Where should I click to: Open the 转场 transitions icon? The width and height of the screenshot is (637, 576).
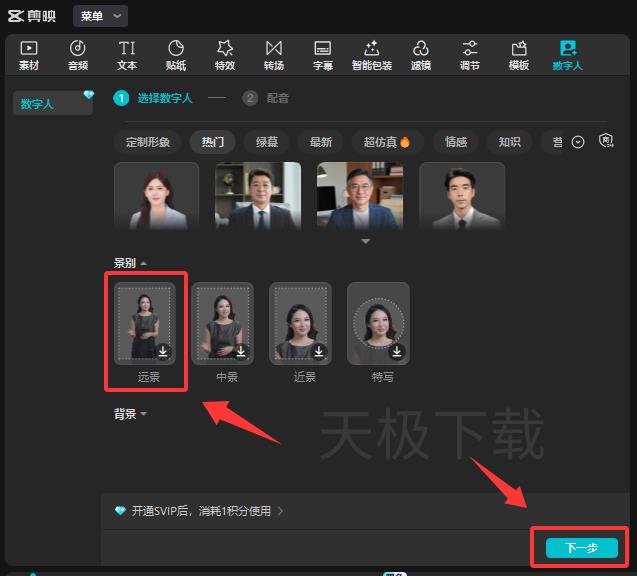tap(274, 55)
